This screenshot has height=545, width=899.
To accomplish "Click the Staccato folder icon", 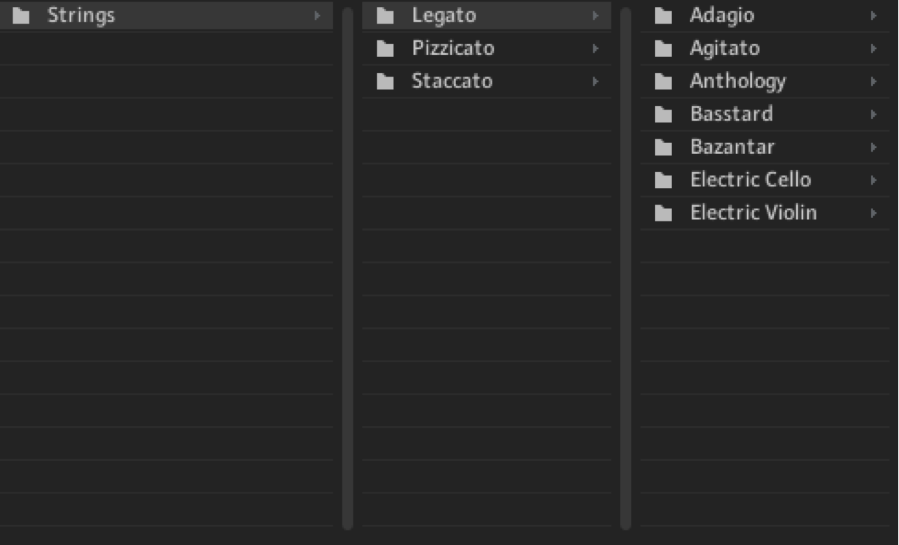I will [385, 81].
